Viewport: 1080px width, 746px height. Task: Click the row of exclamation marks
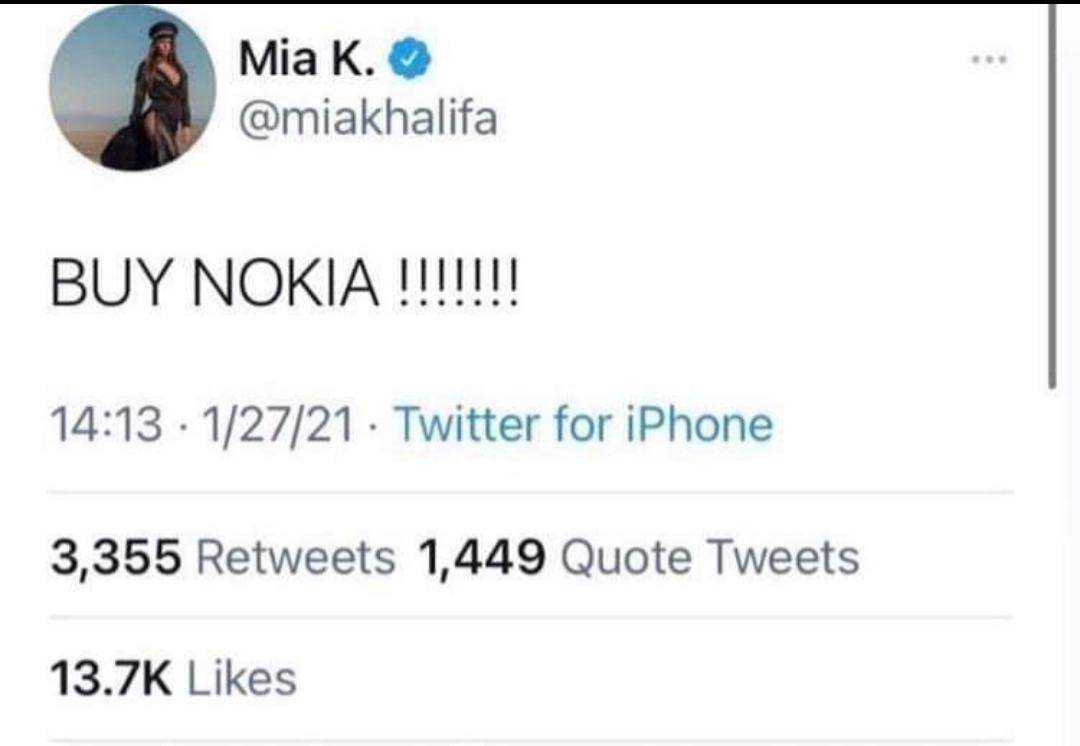459,284
